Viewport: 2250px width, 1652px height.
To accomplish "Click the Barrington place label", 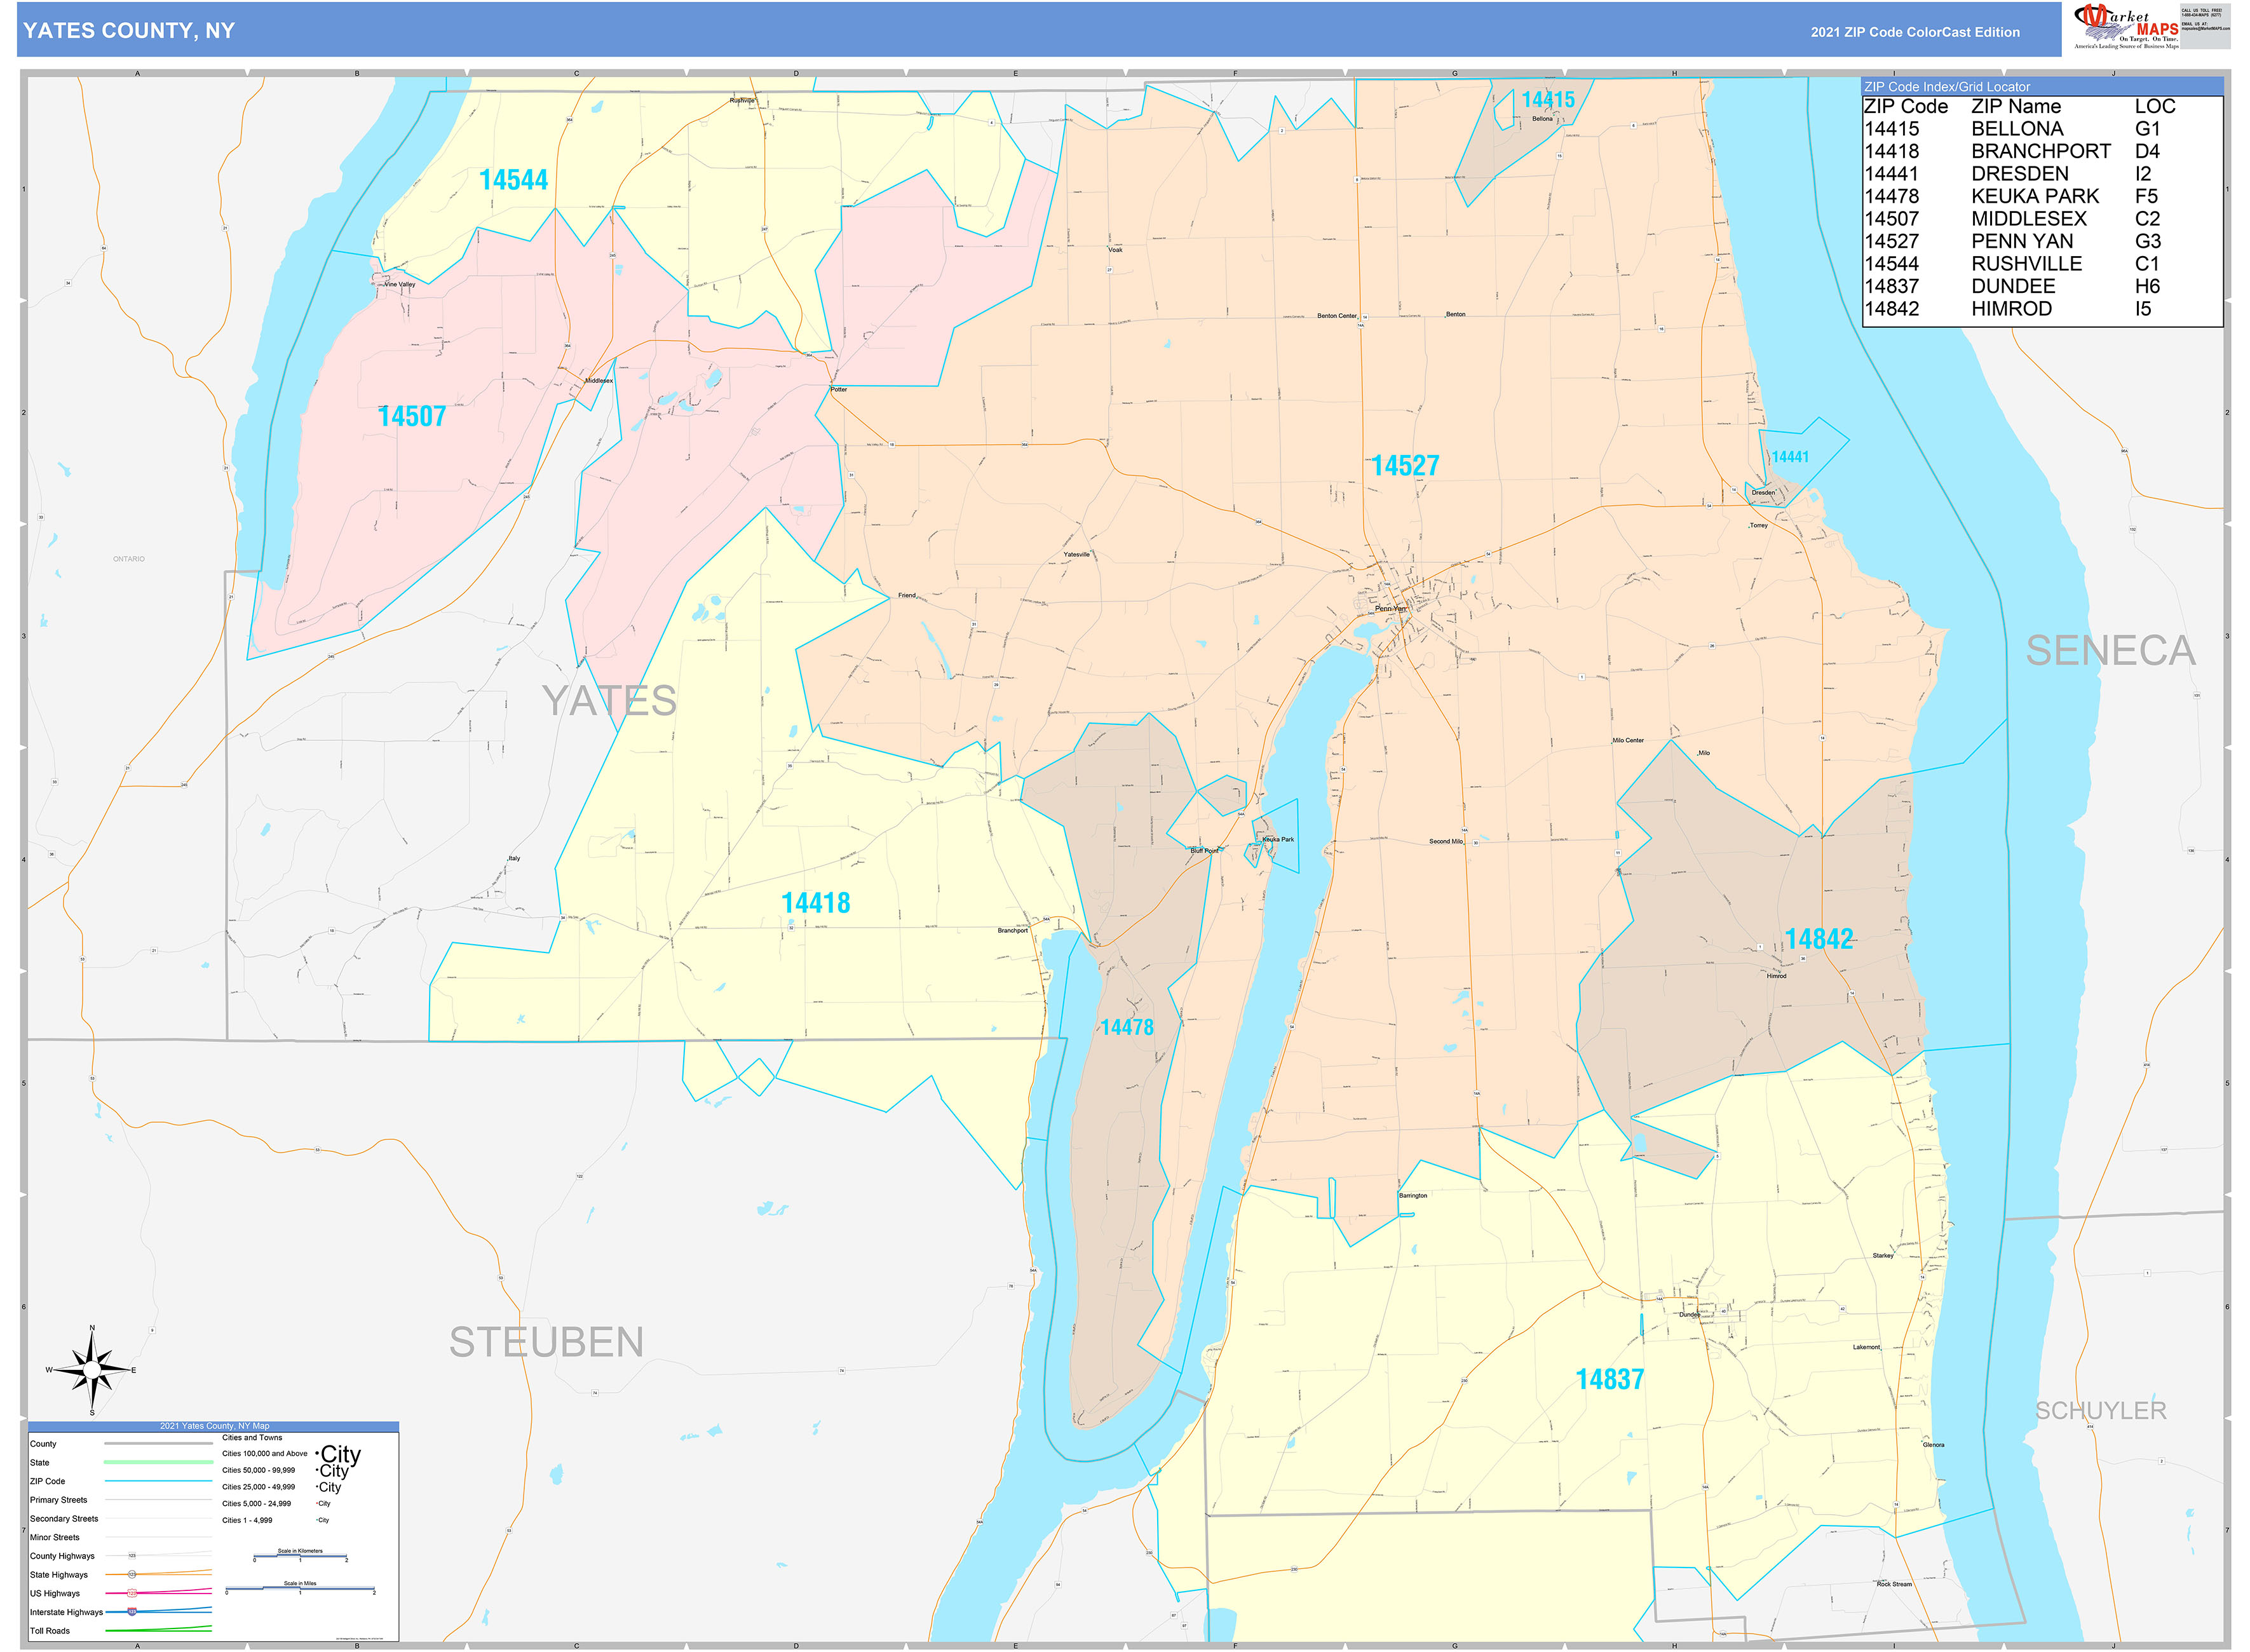I will coord(1412,1196).
